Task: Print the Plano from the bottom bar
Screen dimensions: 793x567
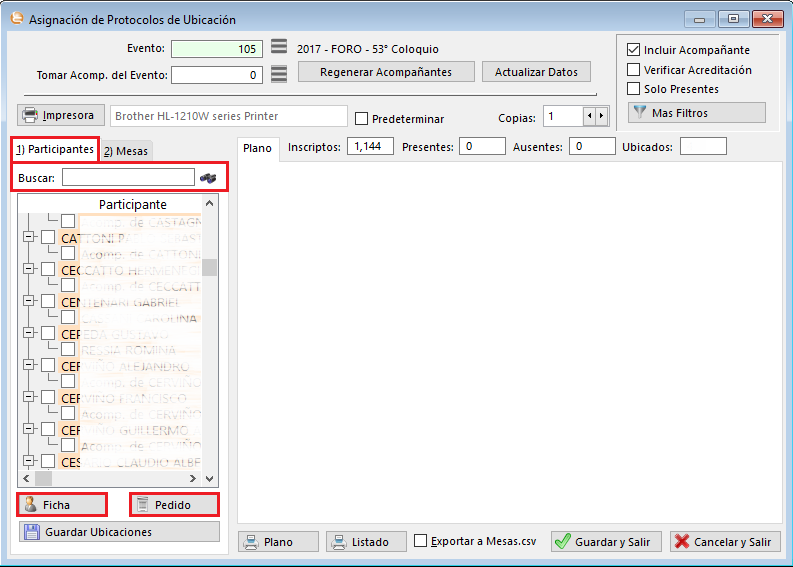Action: [x=279, y=541]
